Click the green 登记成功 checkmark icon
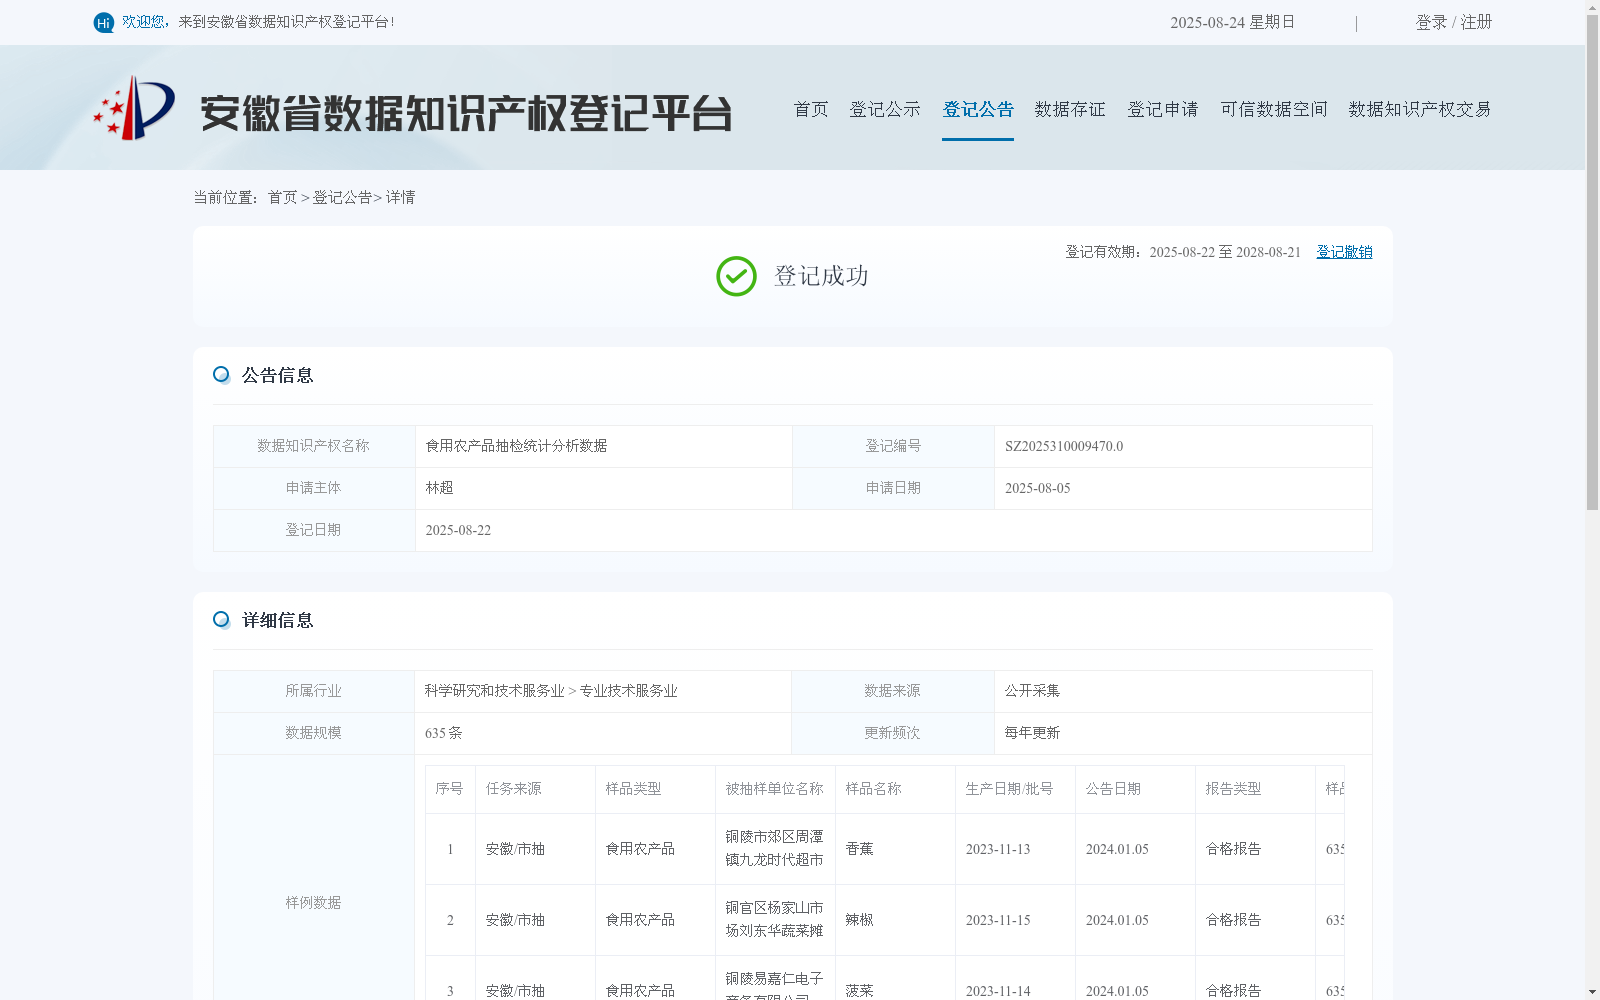 pos(736,276)
